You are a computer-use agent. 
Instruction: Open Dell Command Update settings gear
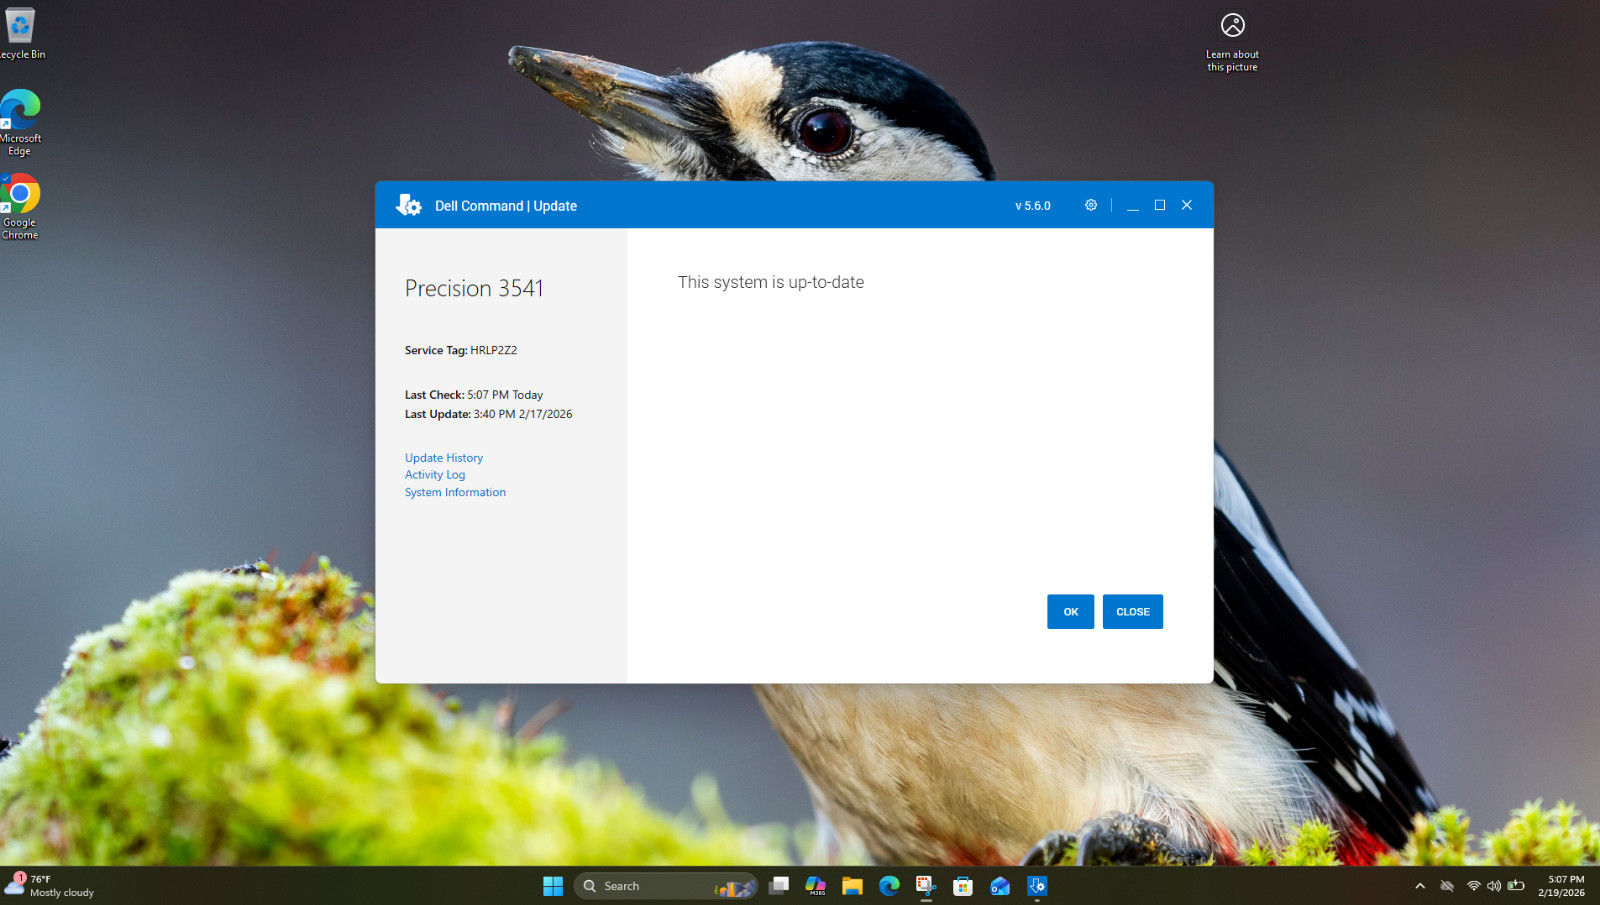pos(1091,205)
